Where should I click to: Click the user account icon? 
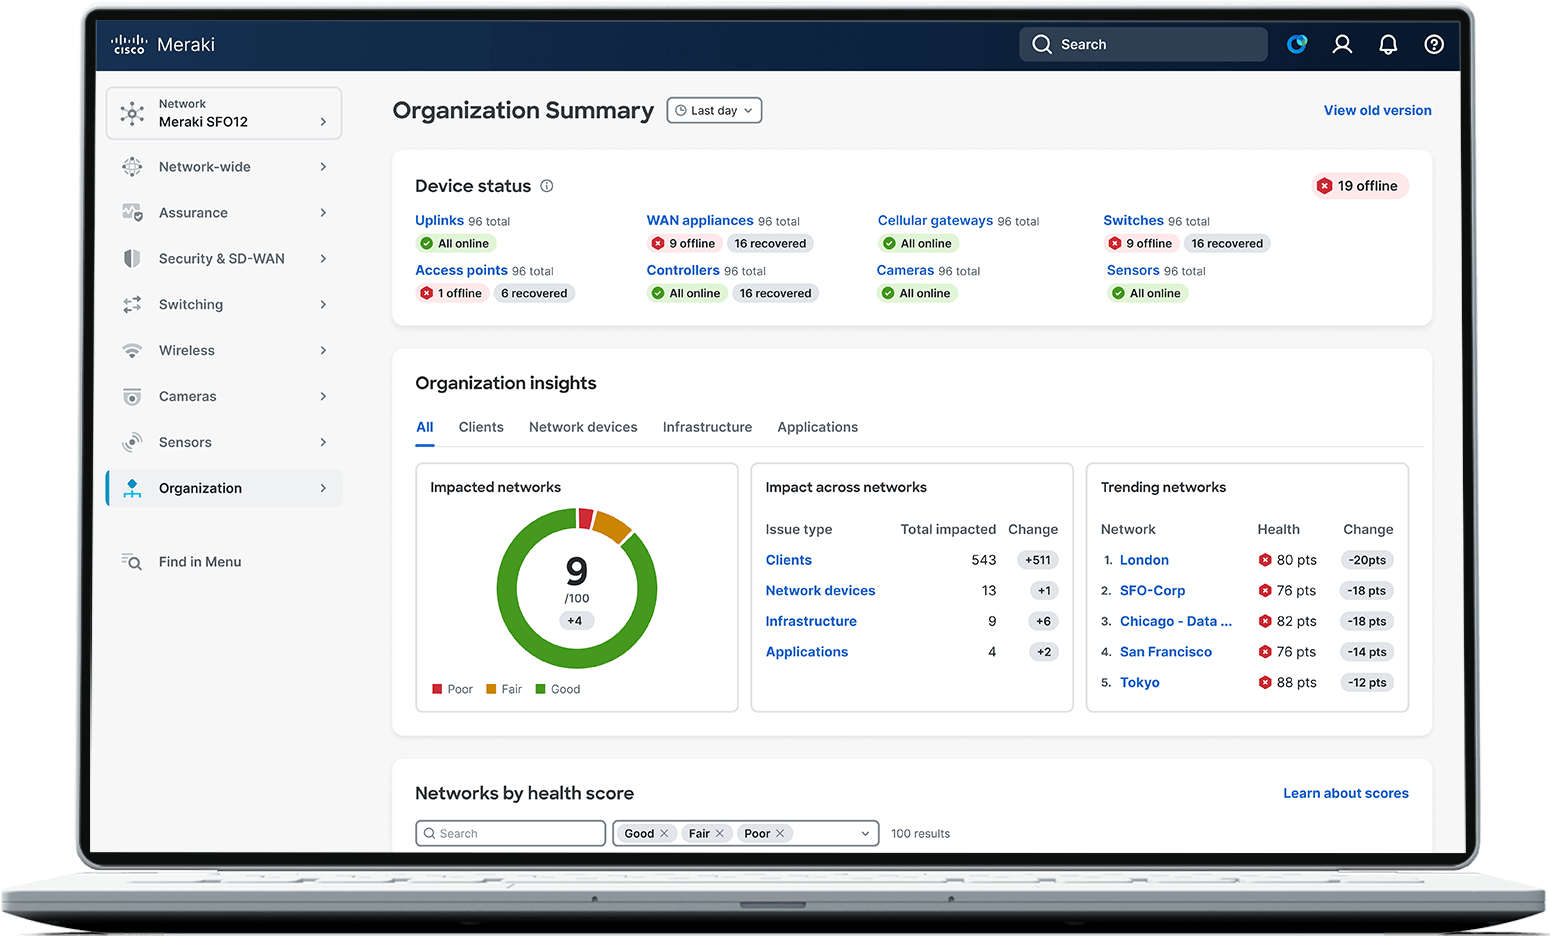pos(1342,44)
